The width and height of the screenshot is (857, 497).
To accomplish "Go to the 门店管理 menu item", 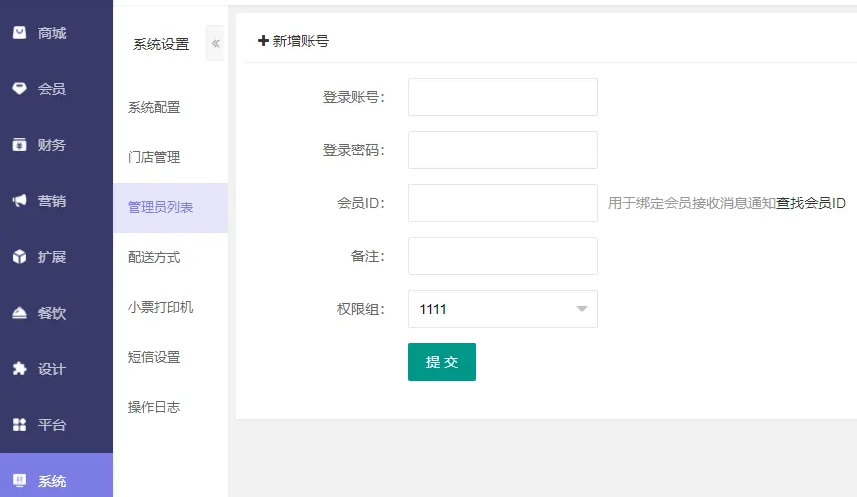I will (154, 157).
